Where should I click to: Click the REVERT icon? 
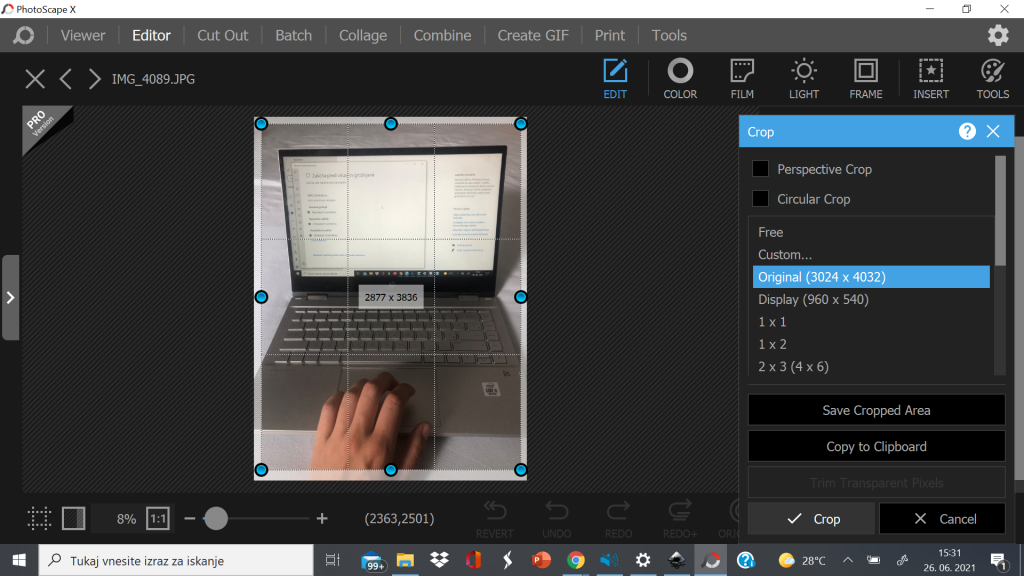tap(494, 520)
